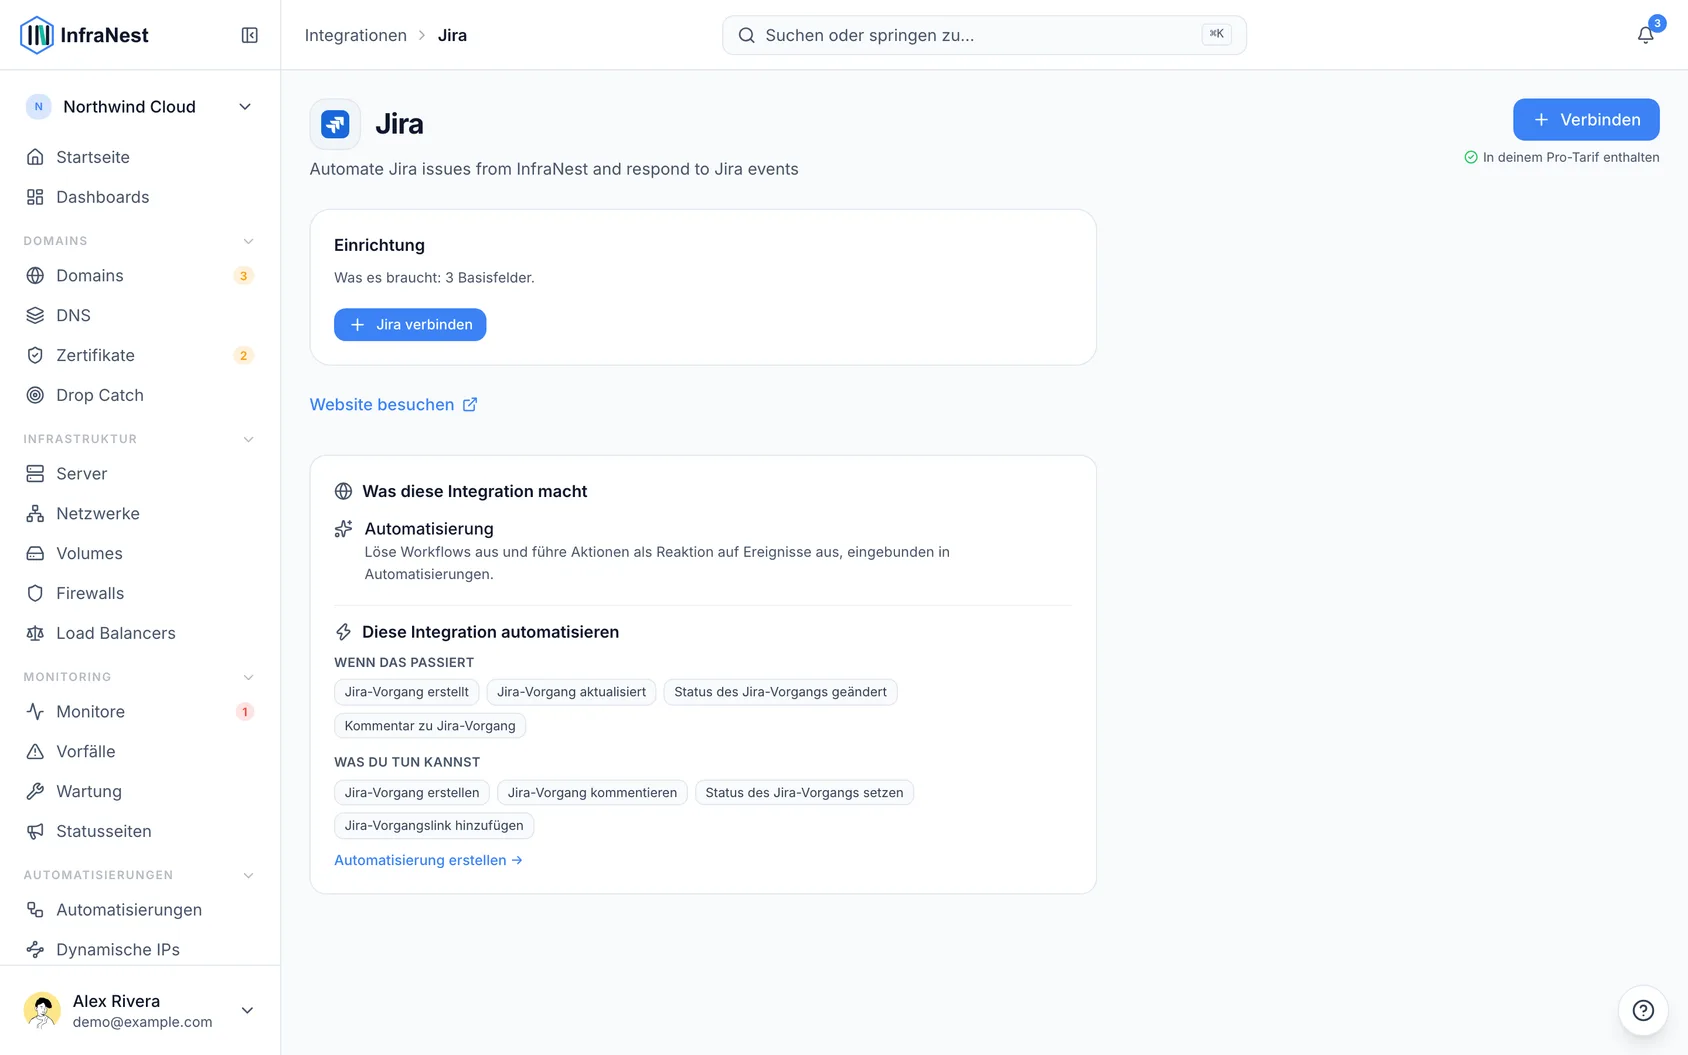This screenshot has width=1688, height=1055.
Task: Click the Jira verbinden button
Action: point(410,325)
